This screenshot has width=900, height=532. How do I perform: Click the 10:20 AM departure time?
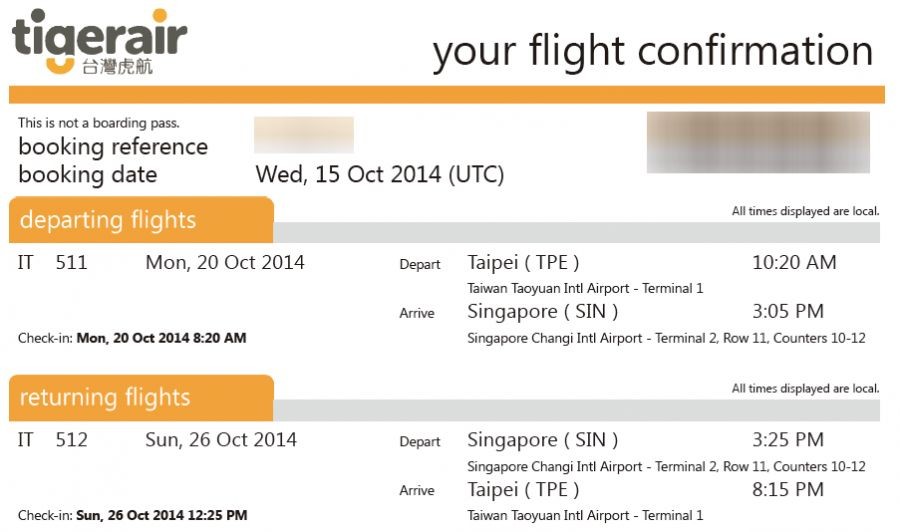(794, 263)
